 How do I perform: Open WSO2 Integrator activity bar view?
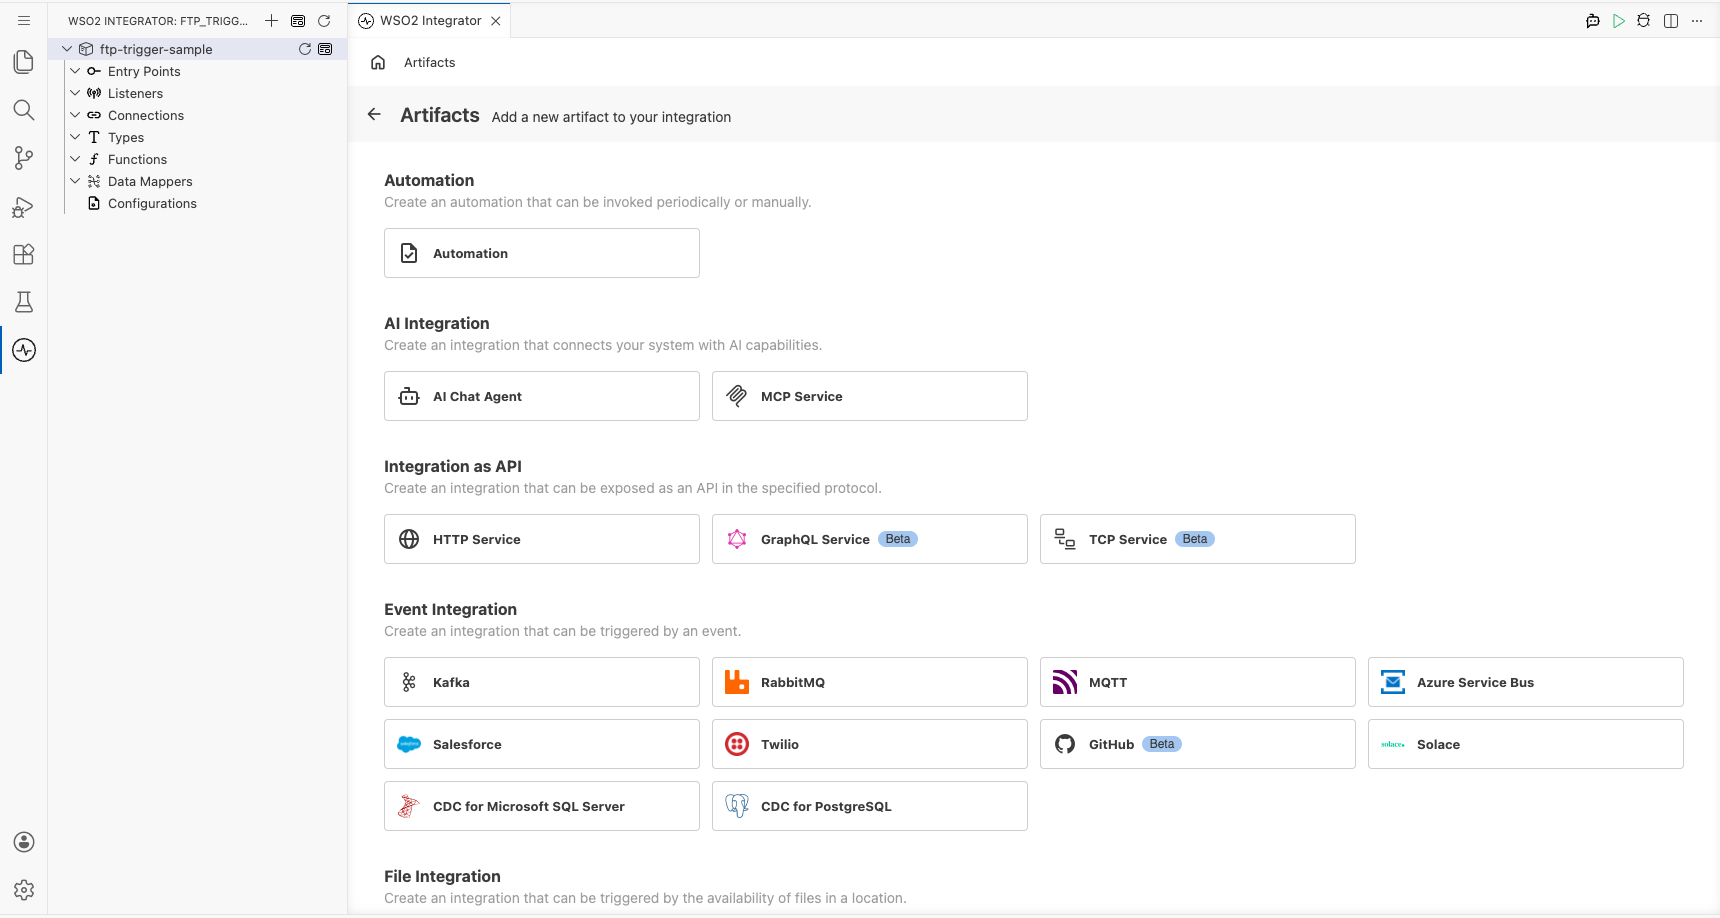tap(24, 350)
